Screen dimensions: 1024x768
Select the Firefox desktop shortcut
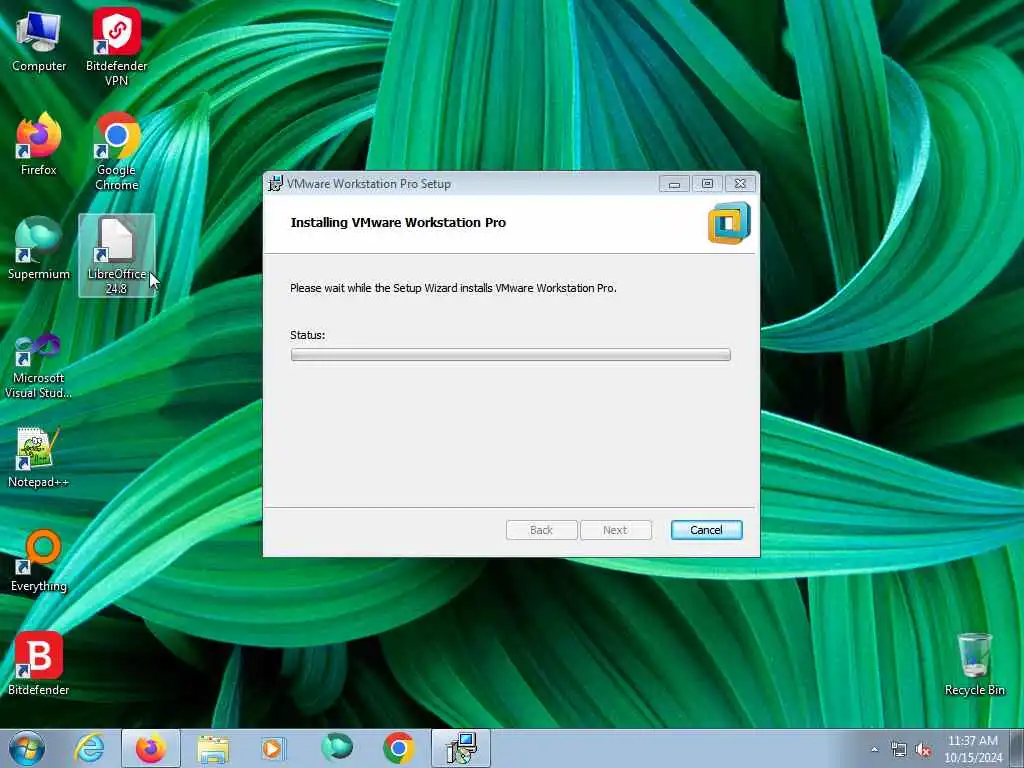39,145
